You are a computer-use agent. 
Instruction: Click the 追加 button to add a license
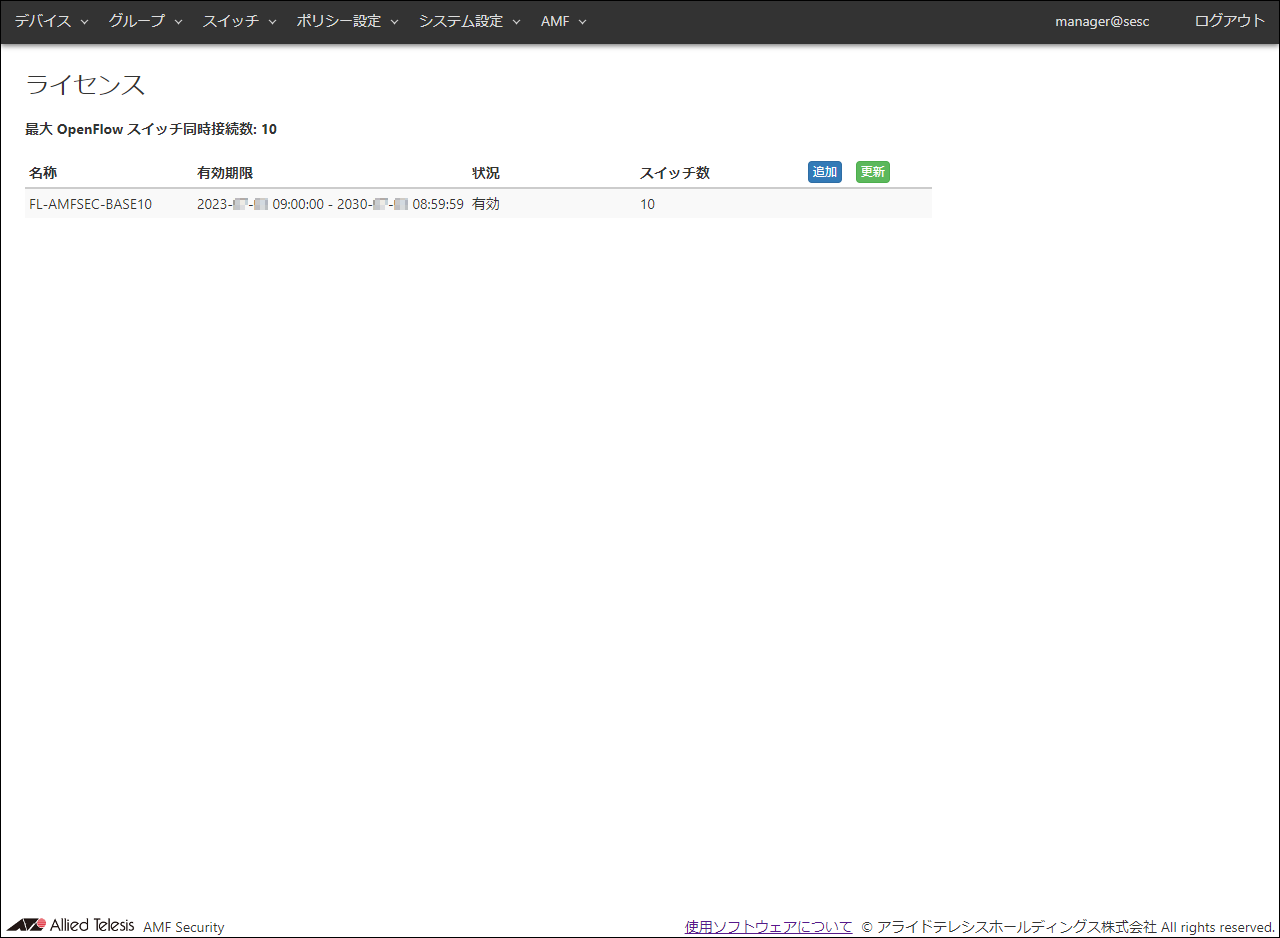(824, 171)
